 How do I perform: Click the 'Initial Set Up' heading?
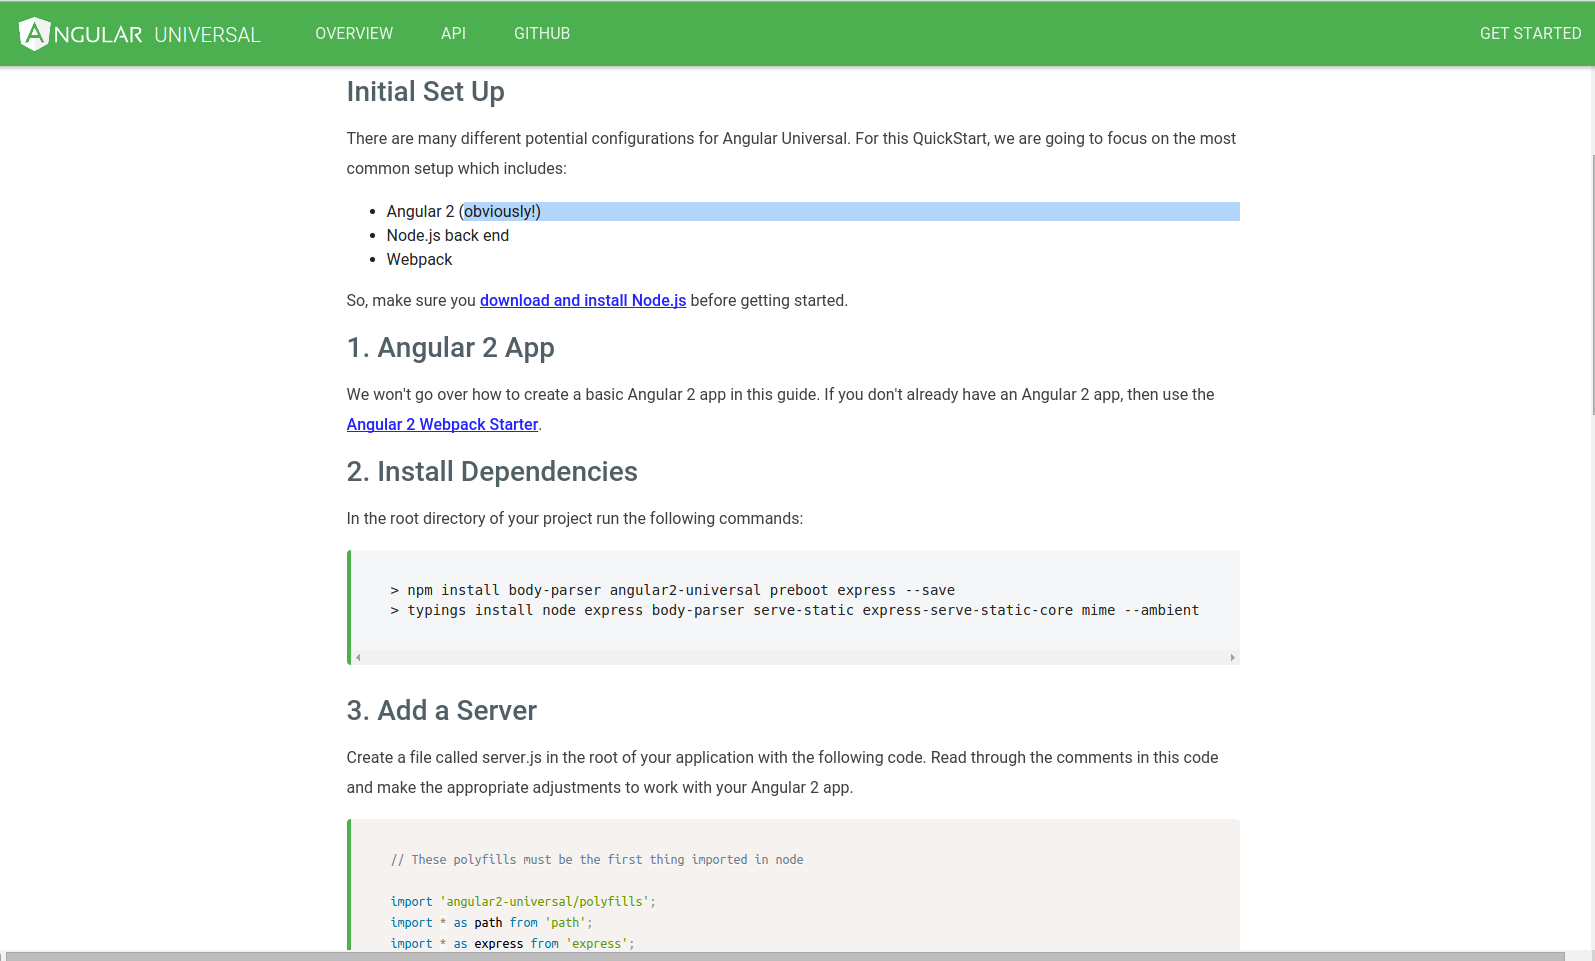click(425, 92)
